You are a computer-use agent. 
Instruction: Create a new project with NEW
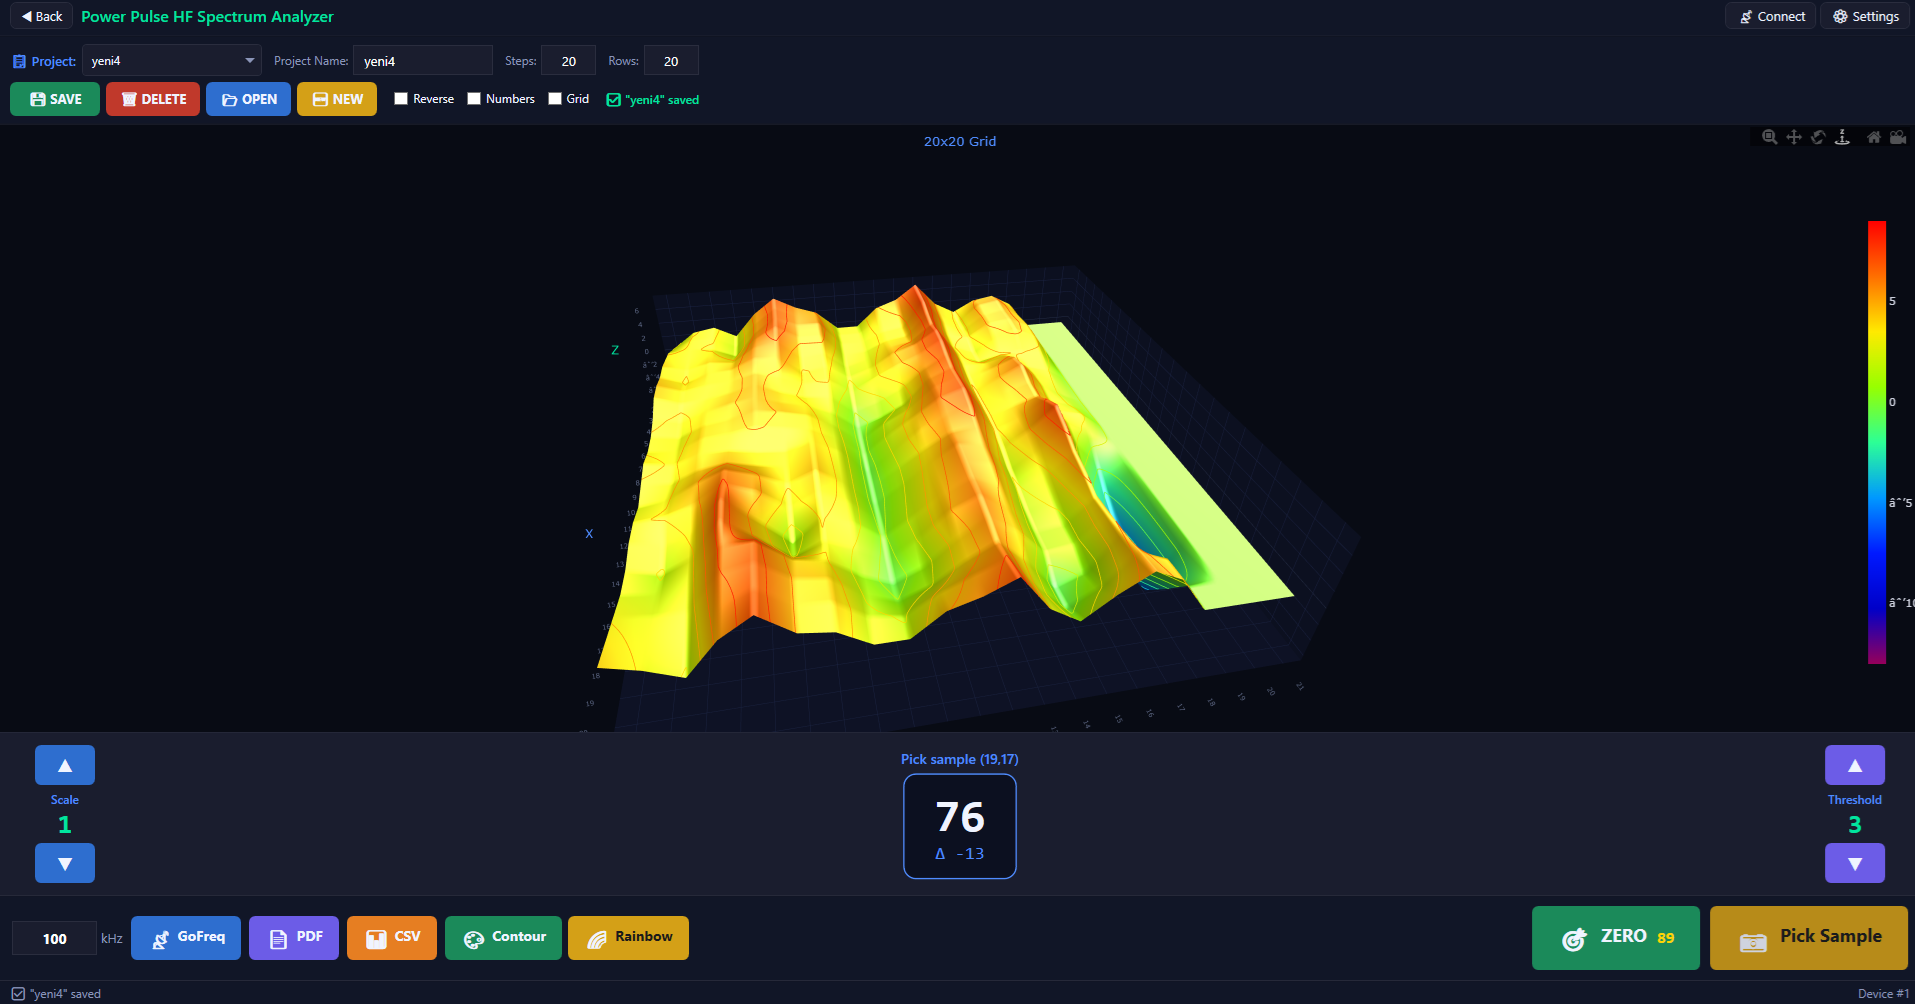[336, 98]
